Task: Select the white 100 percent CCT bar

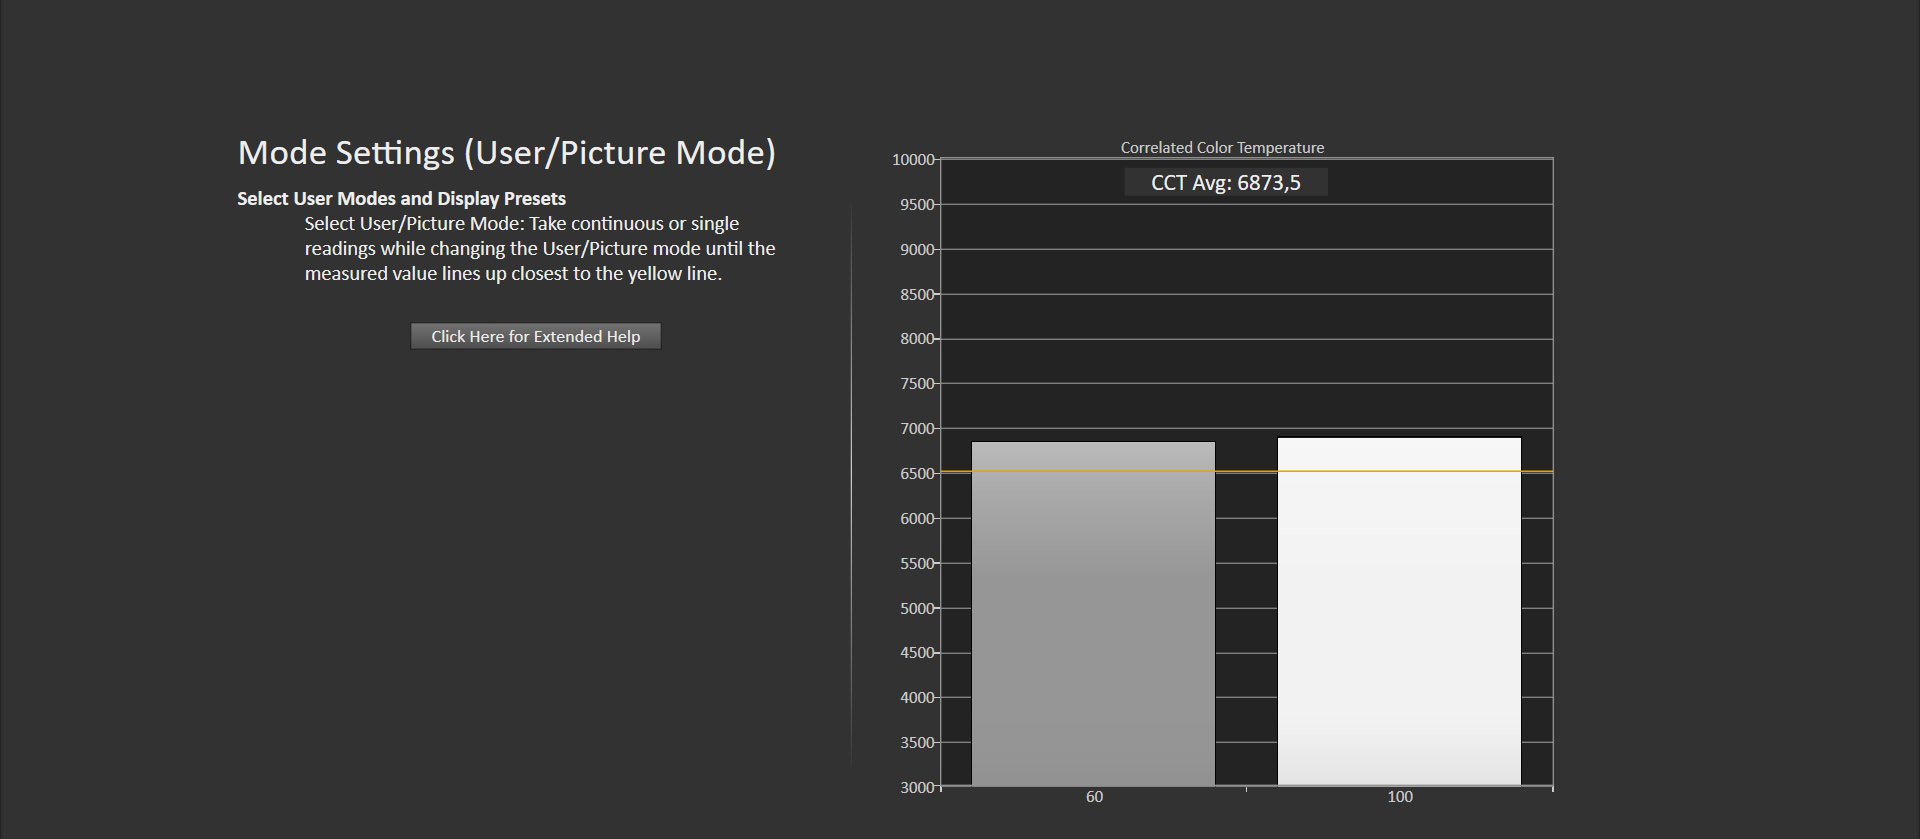Action: pyautogui.click(x=1399, y=612)
